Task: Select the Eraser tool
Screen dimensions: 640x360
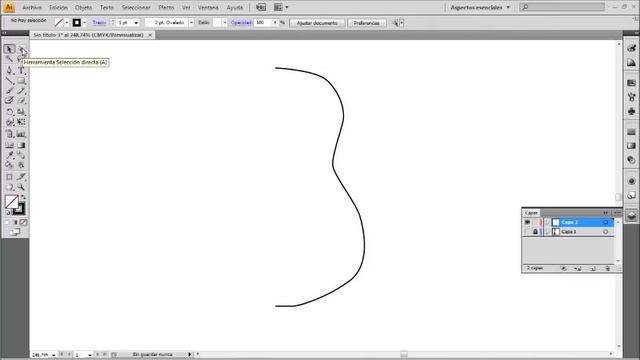Action: pos(21,100)
